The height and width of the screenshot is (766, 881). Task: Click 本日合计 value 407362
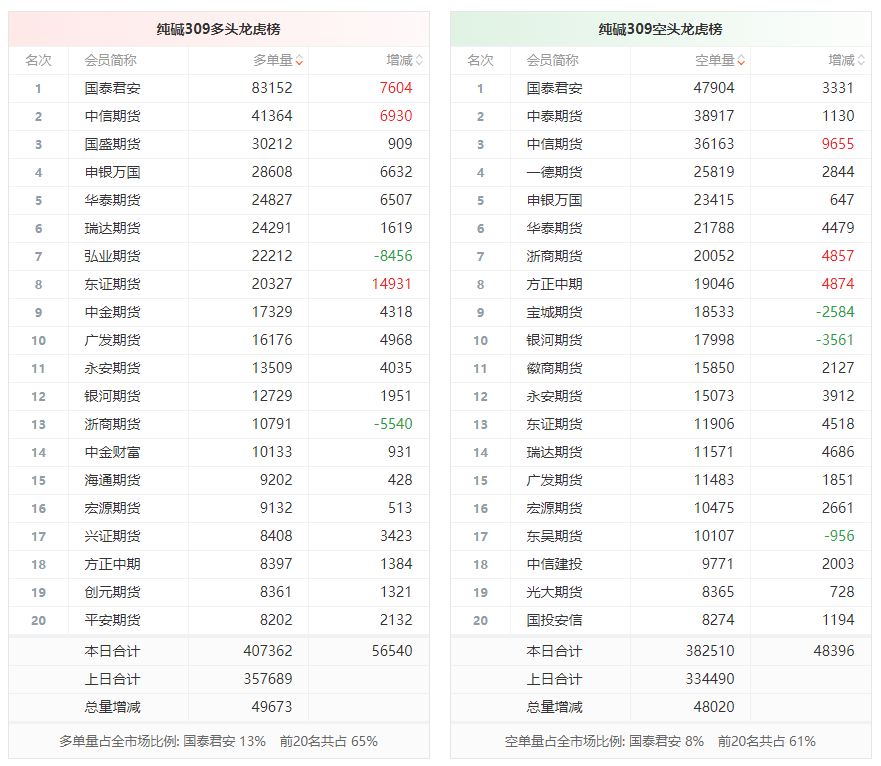[268, 651]
